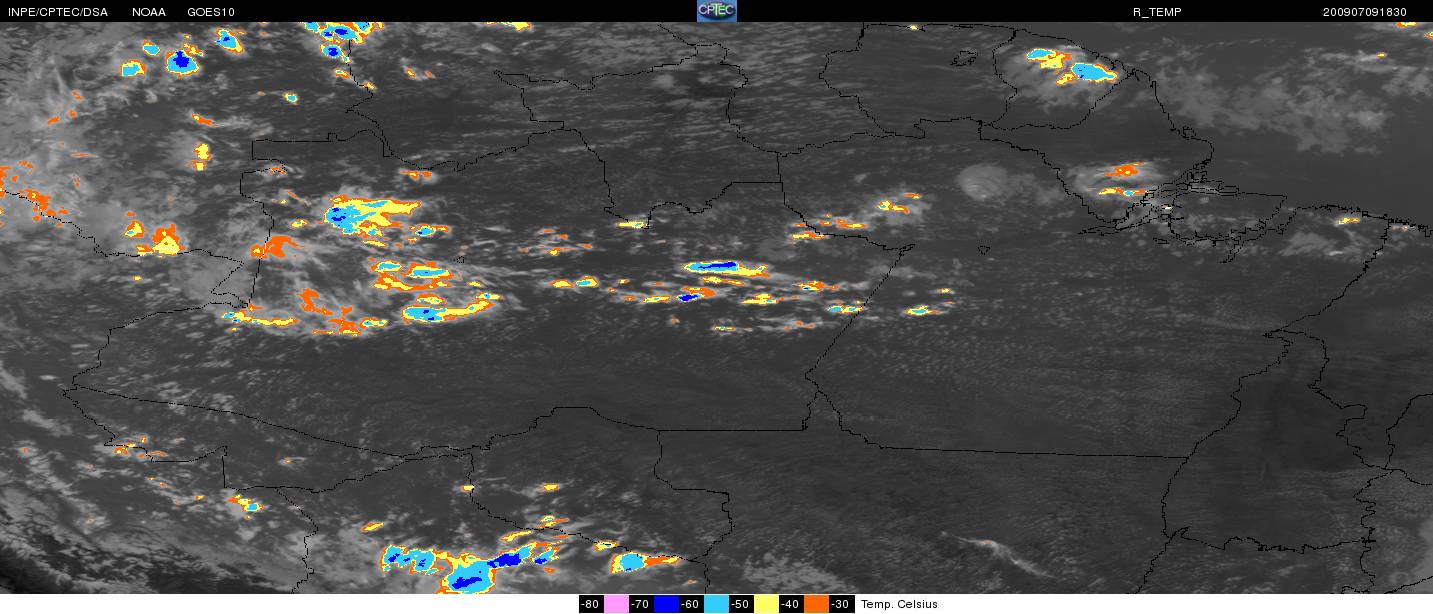Click the INPE/CPTEC/DSA header text
Image resolution: width=1433 pixels, height=614 pixels.
tap(58, 12)
